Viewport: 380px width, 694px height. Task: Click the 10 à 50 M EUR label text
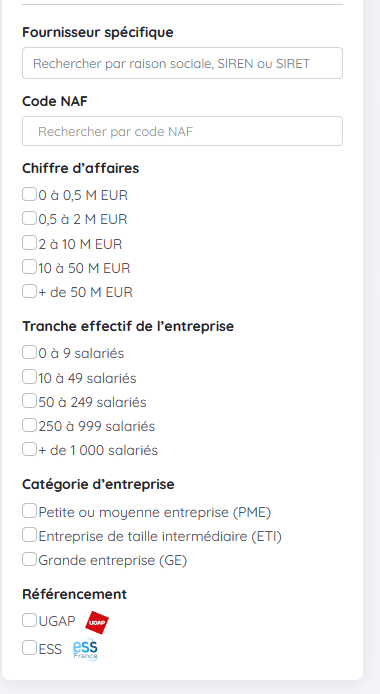(84, 268)
